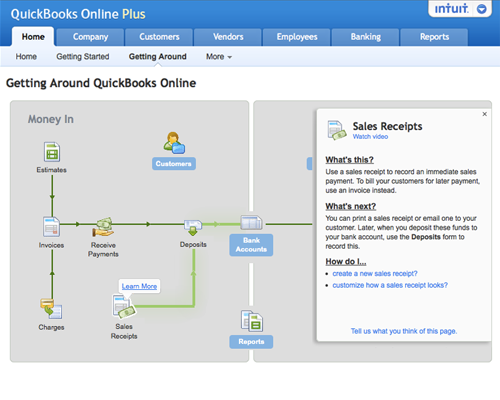Open the Bank Accounts register icon

(x=251, y=222)
